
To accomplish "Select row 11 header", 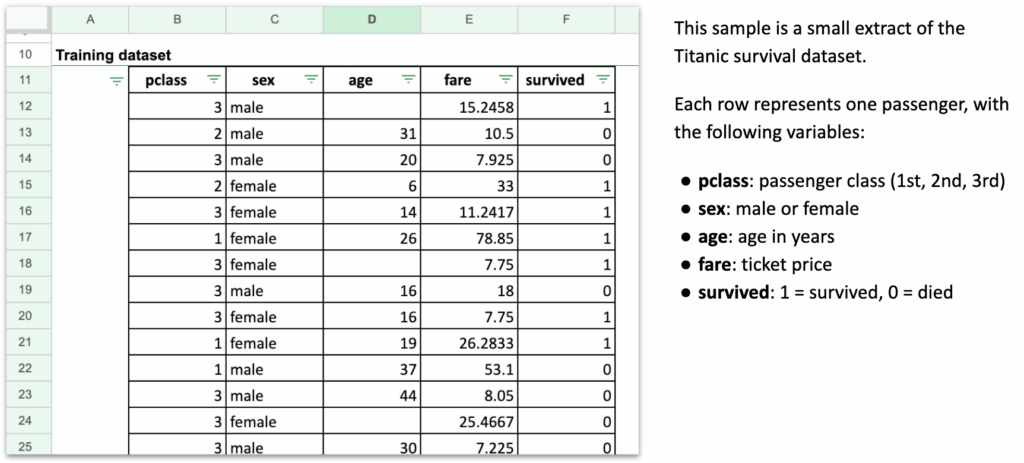I will (x=25, y=80).
